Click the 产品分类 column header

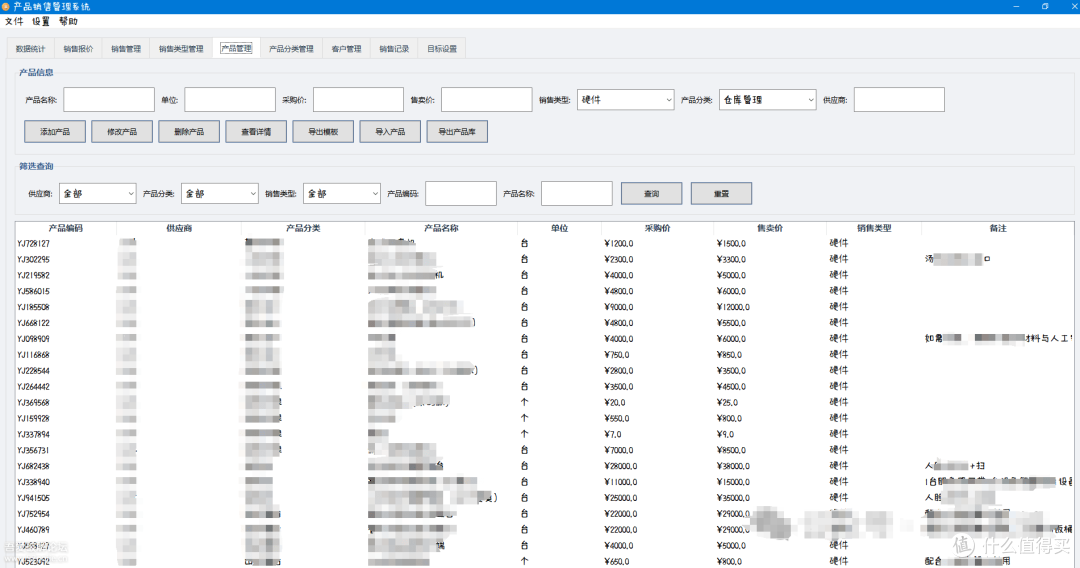click(x=303, y=229)
